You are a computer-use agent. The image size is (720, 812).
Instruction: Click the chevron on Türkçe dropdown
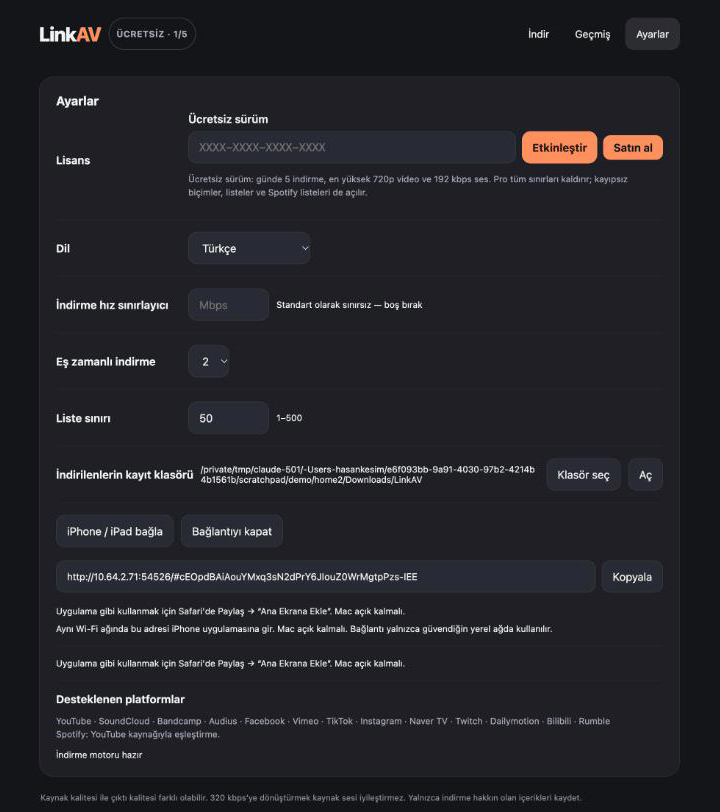305,249
